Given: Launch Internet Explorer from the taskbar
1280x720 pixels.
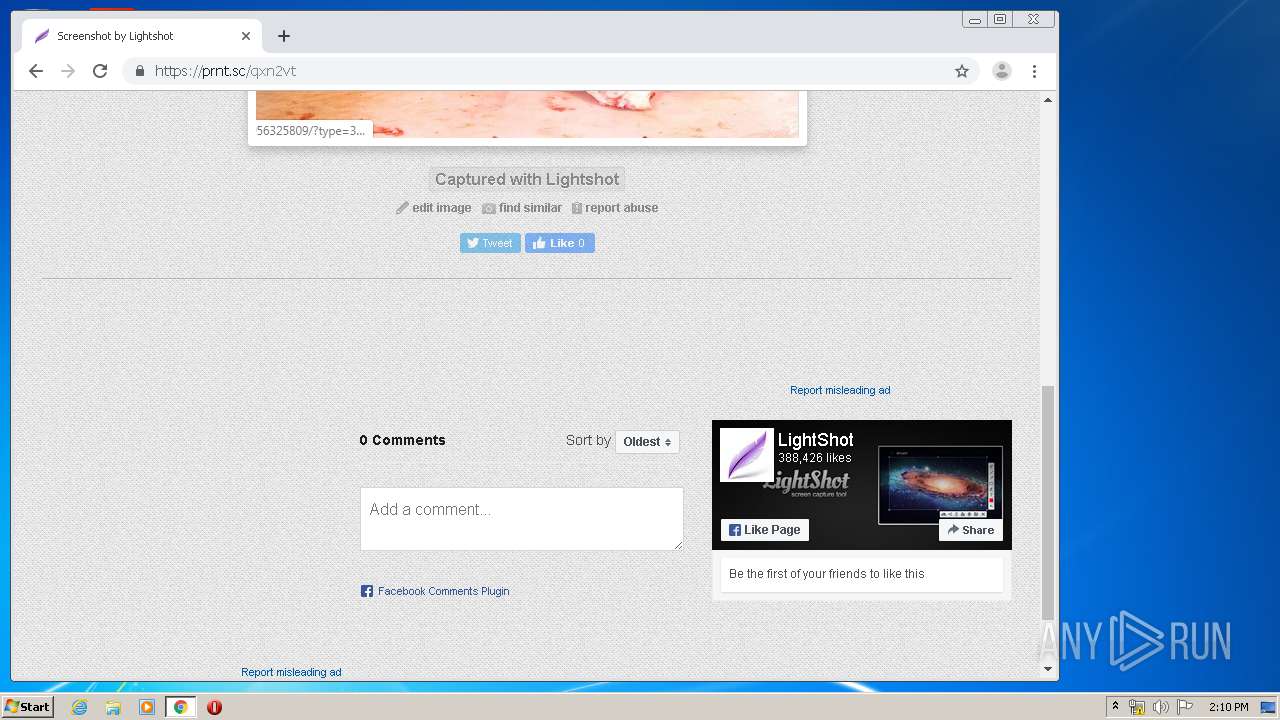Looking at the screenshot, I should tap(79, 707).
